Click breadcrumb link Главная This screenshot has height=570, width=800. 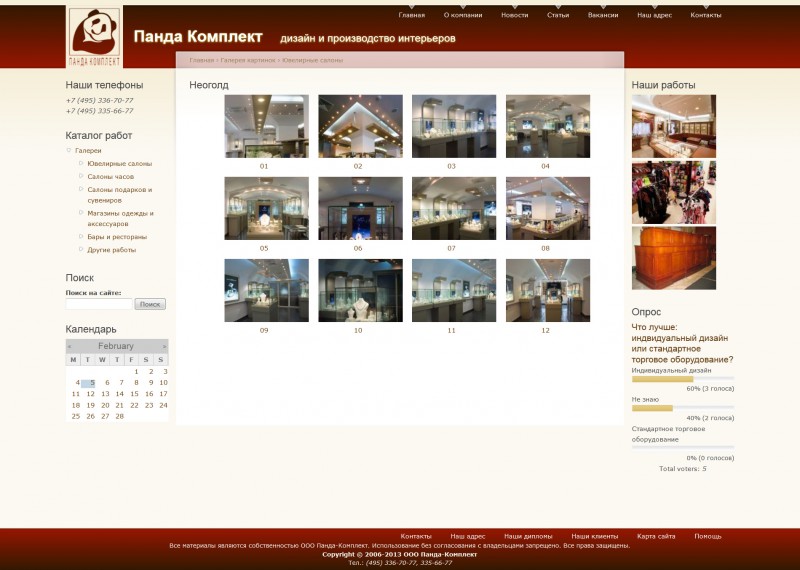click(202, 60)
